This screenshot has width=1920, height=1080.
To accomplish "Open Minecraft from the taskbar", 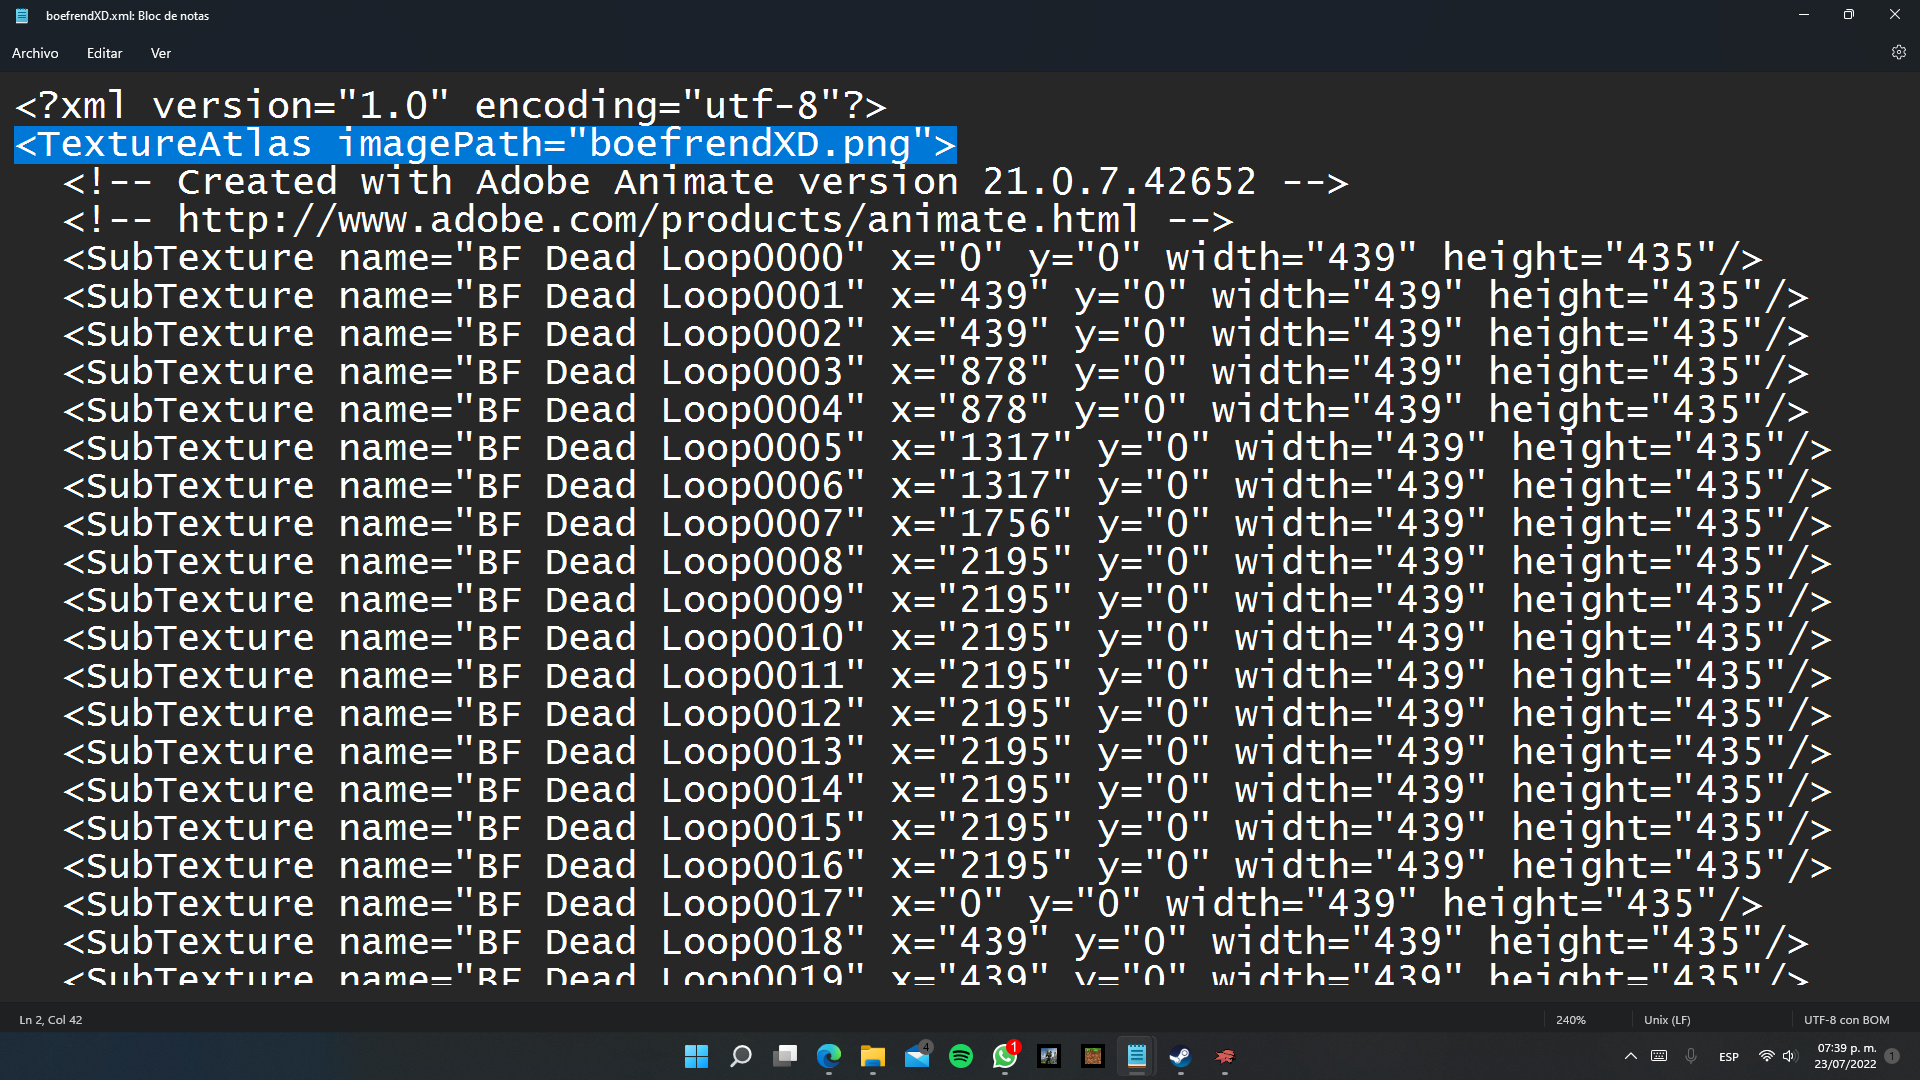I will (x=1092, y=1056).
